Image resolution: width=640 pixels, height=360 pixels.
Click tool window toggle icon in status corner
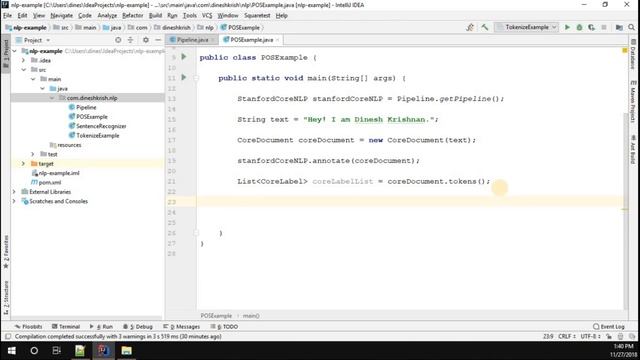(x=8, y=337)
